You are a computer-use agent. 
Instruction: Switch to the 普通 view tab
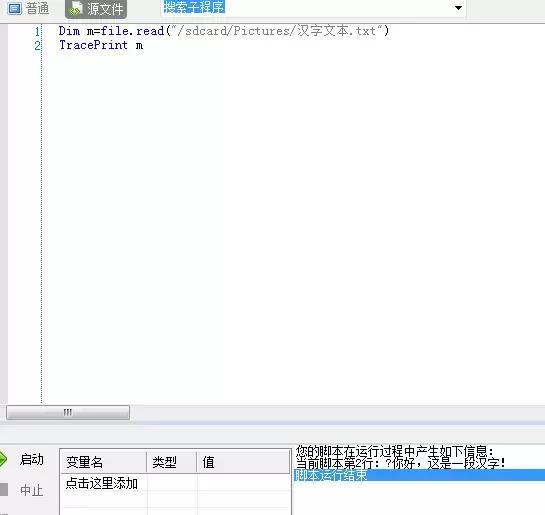click(29, 8)
